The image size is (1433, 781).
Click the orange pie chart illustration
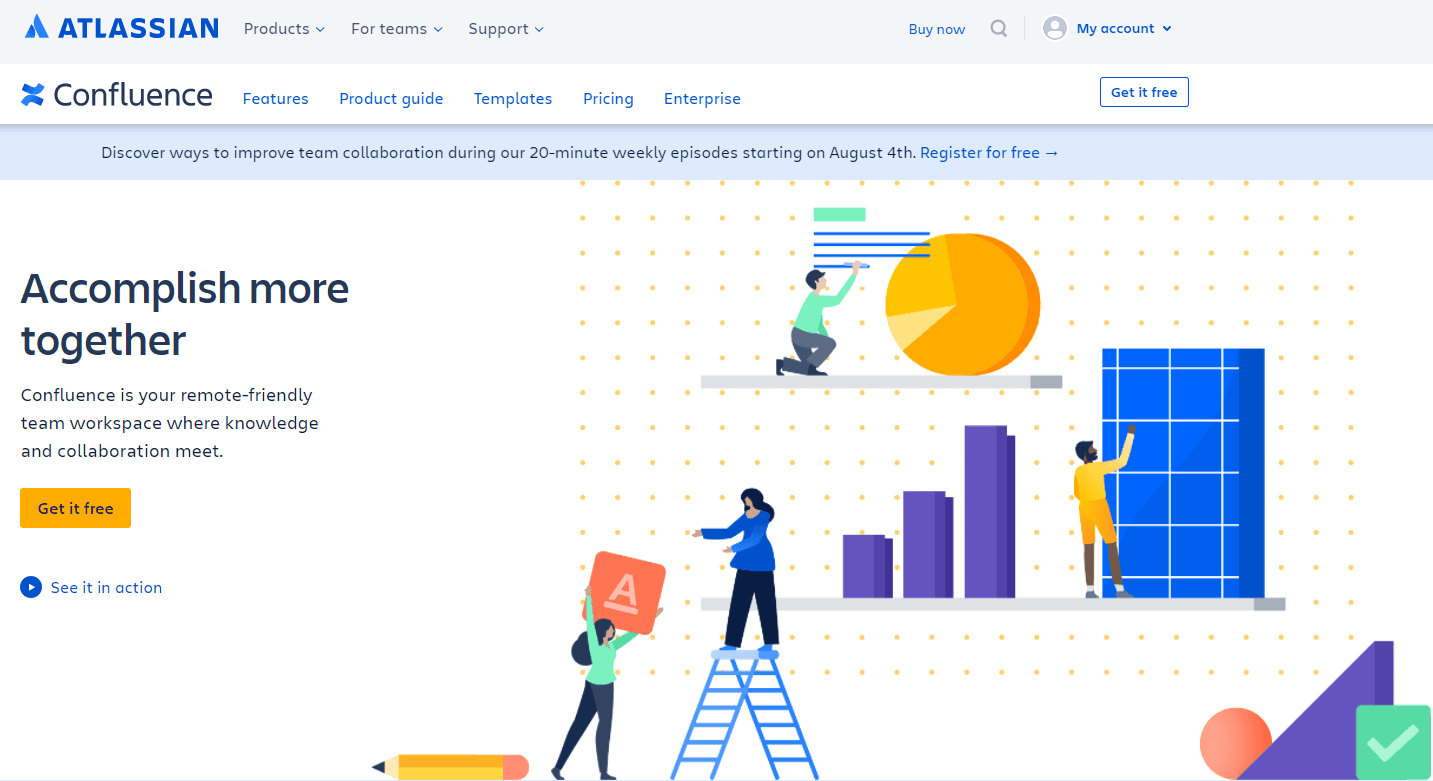[962, 303]
